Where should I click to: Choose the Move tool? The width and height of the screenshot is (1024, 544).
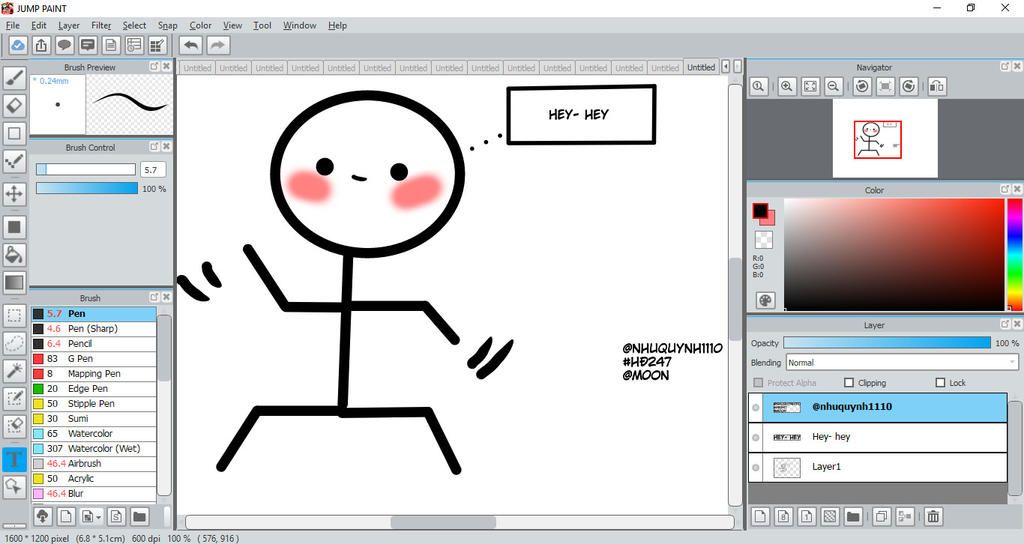(15, 194)
